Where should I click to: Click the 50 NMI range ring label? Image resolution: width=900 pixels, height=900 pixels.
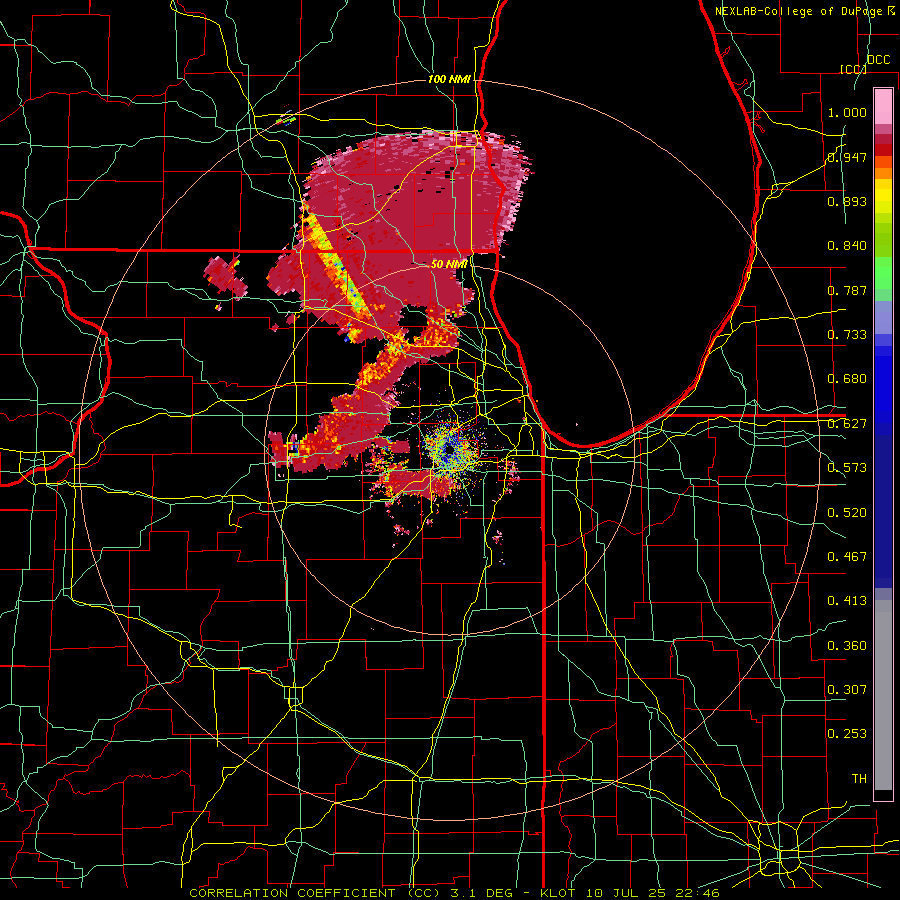click(x=449, y=264)
